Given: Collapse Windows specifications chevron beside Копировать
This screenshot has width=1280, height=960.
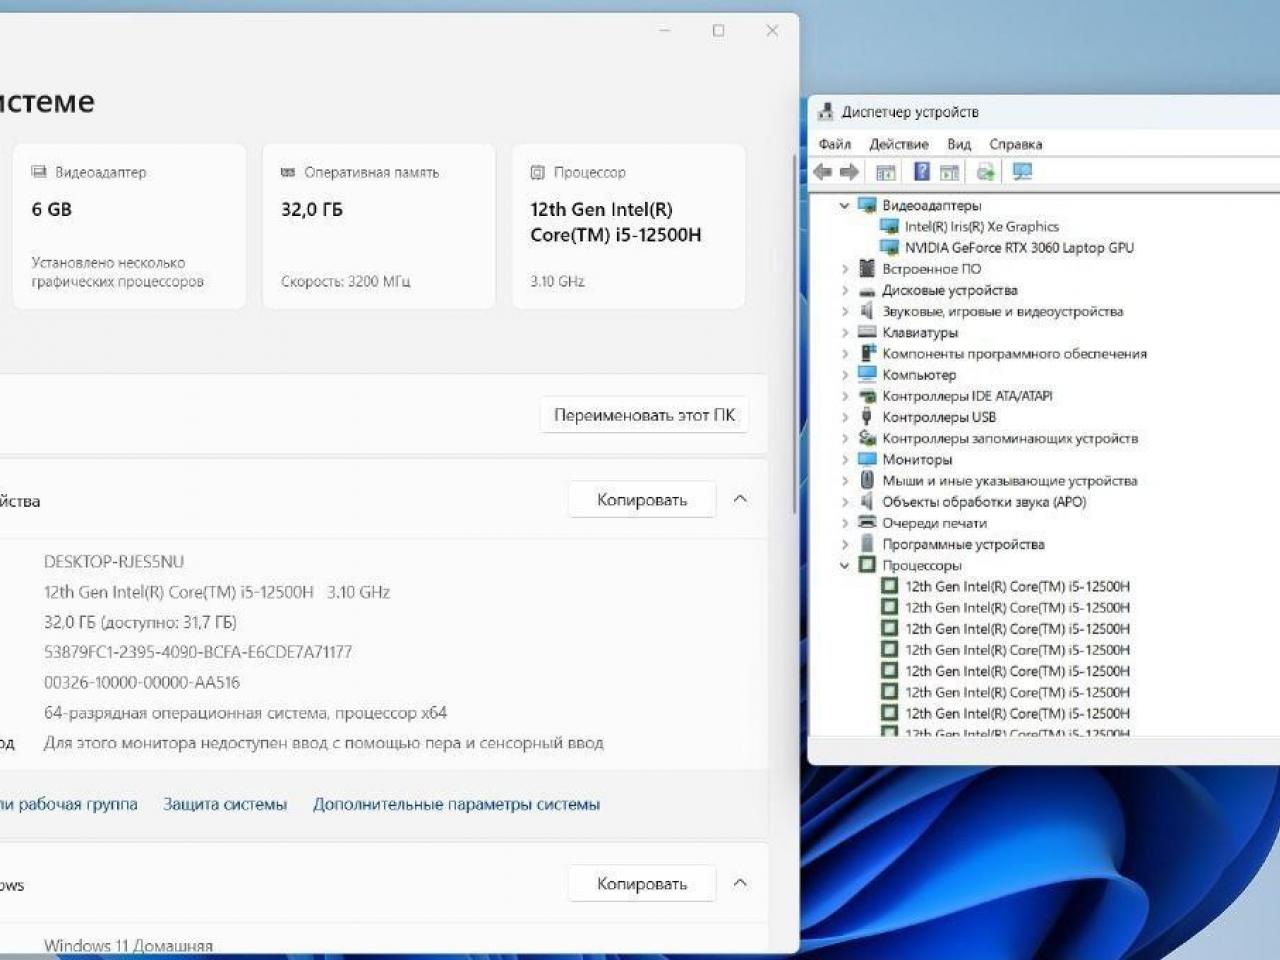Looking at the screenshot, I should click(x=740, y=883).
